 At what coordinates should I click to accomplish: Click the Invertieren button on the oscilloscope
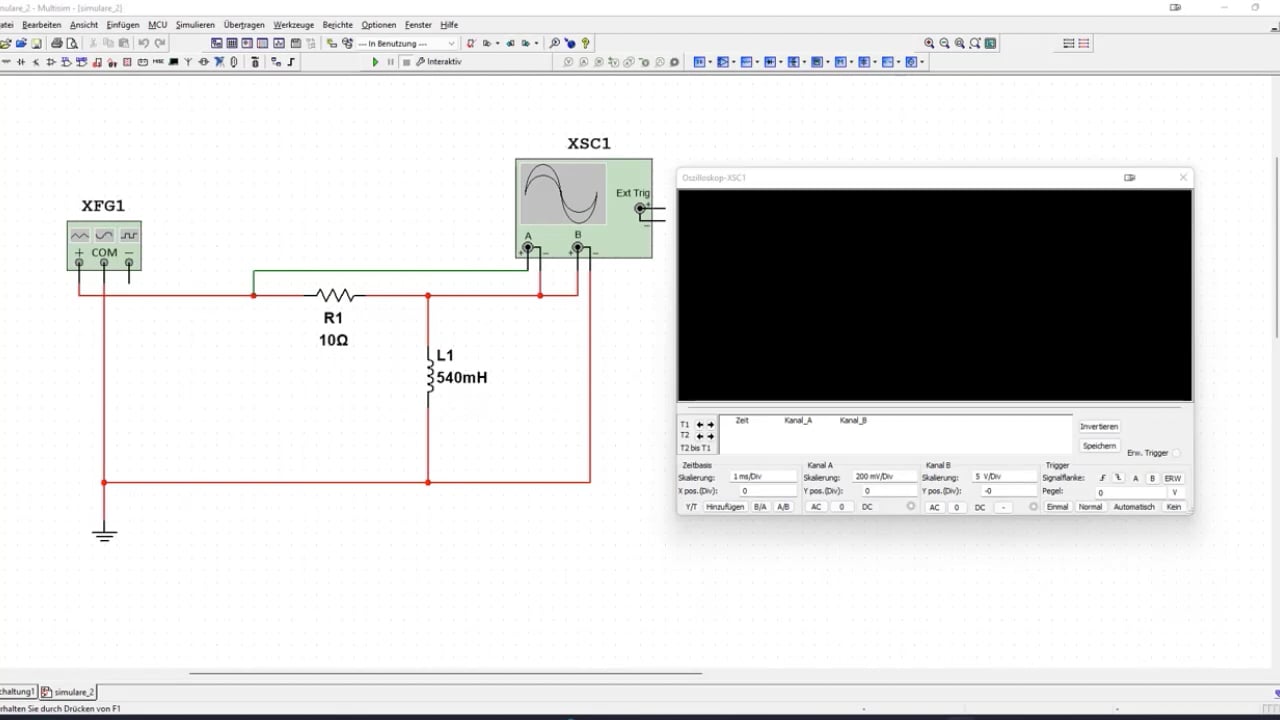(x=1099, y=427)
